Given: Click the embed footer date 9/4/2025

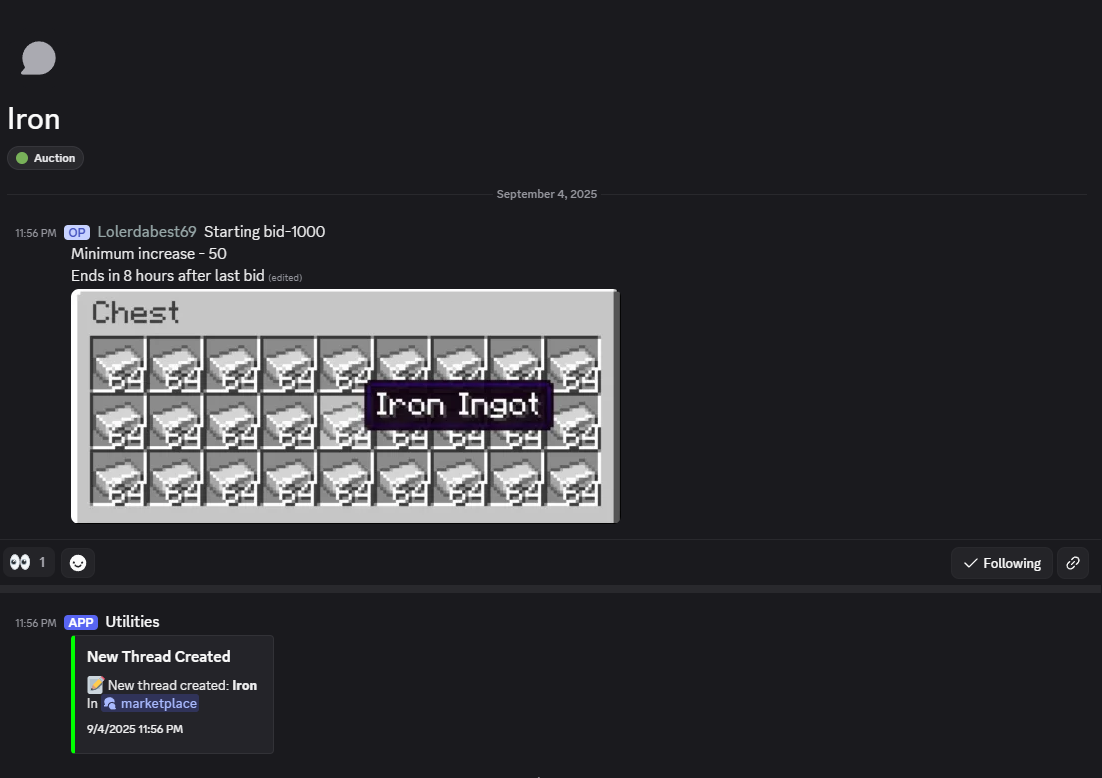Looking at the screenshot, I should tap(134, 729).
